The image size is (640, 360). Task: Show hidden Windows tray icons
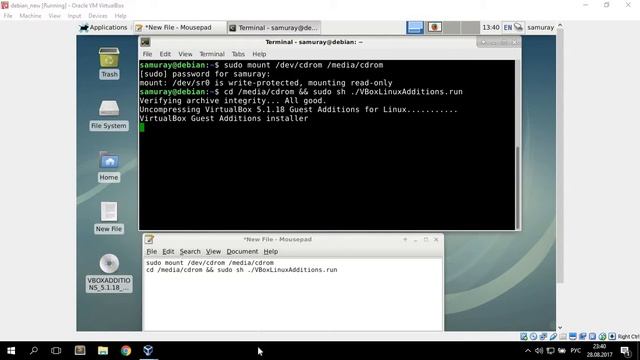pyautogui.click(x=528, y=351)
